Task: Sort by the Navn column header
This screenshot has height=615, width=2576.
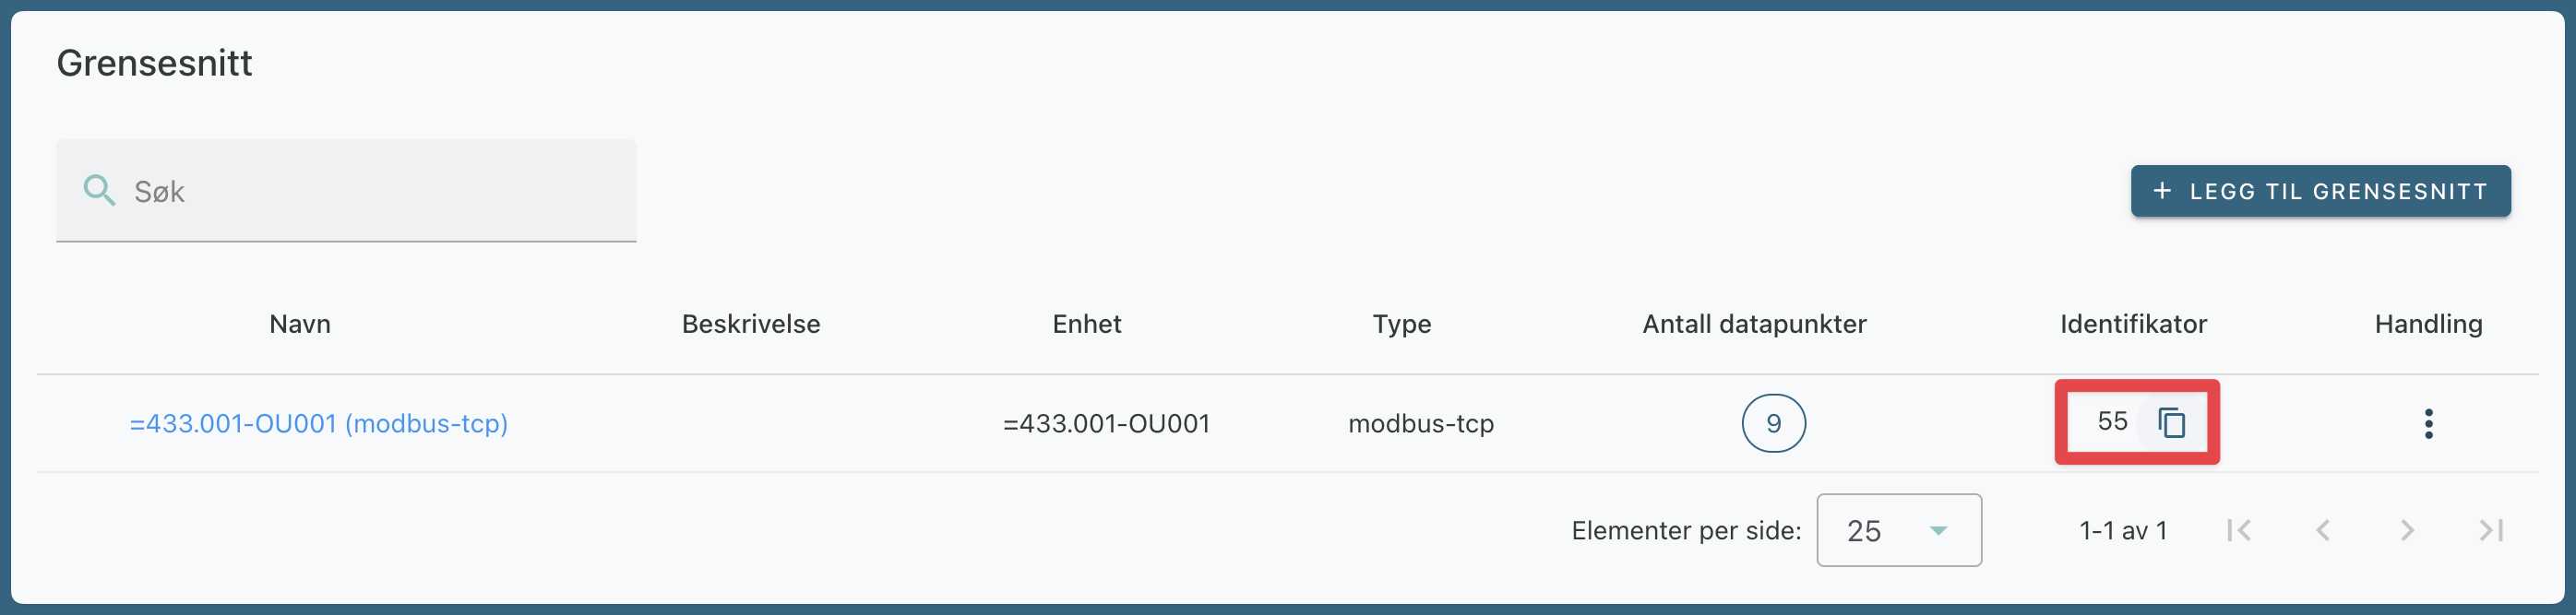Action: [x=300, y=324]
